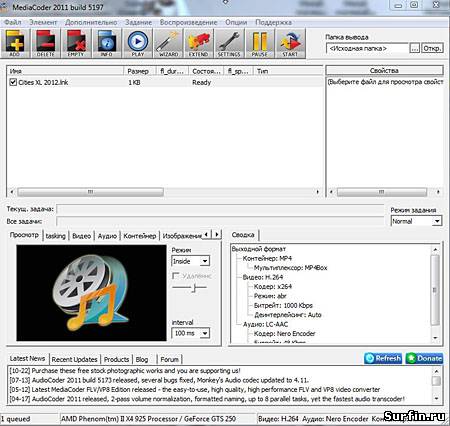Viewport: 450px width, 426px height.
Task: Open the SETTINGS wrench icon
Action: click(x=229, y=44)
